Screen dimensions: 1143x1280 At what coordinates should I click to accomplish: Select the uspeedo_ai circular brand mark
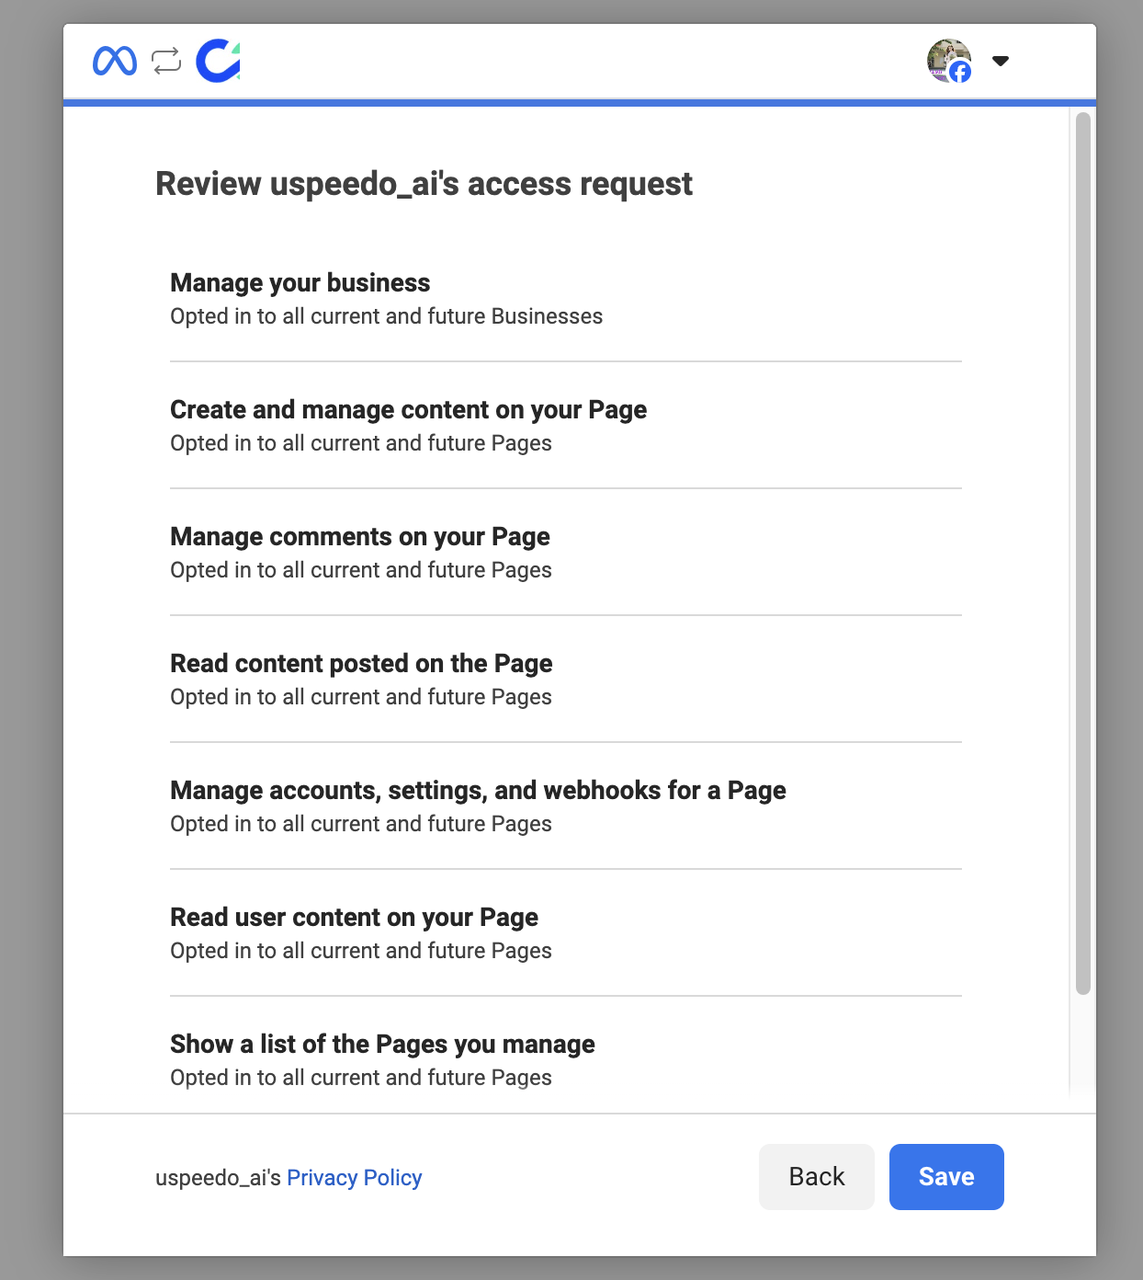click(x=217, y=60)
